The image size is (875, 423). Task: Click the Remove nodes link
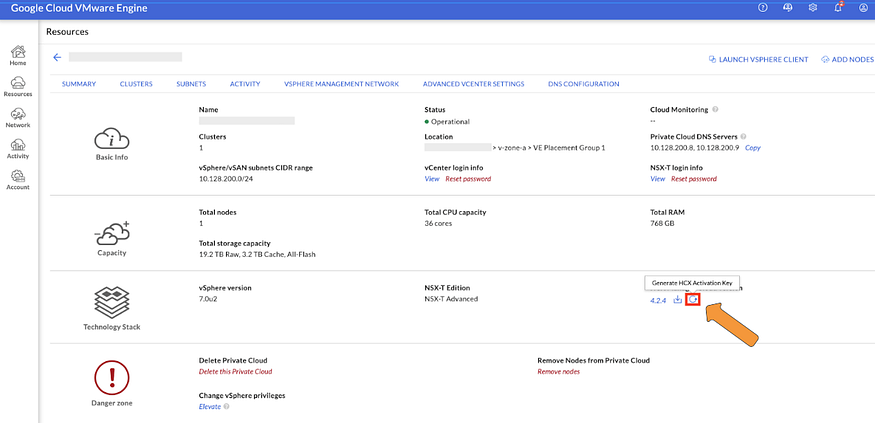point(559,372)
